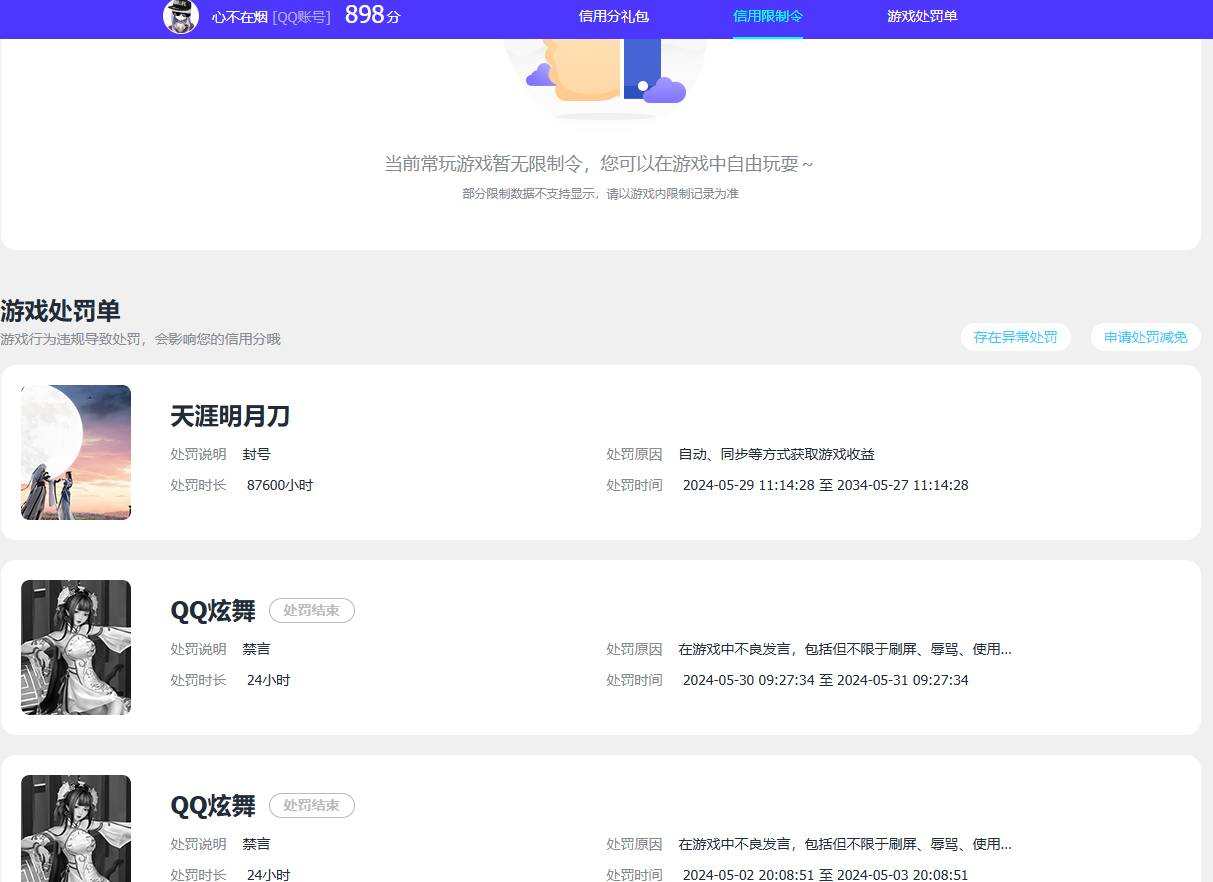Click truncated penalty reason on 2024-05-02 card
This screenshot has height=882, width=1213.
click(x=845, y=844)
